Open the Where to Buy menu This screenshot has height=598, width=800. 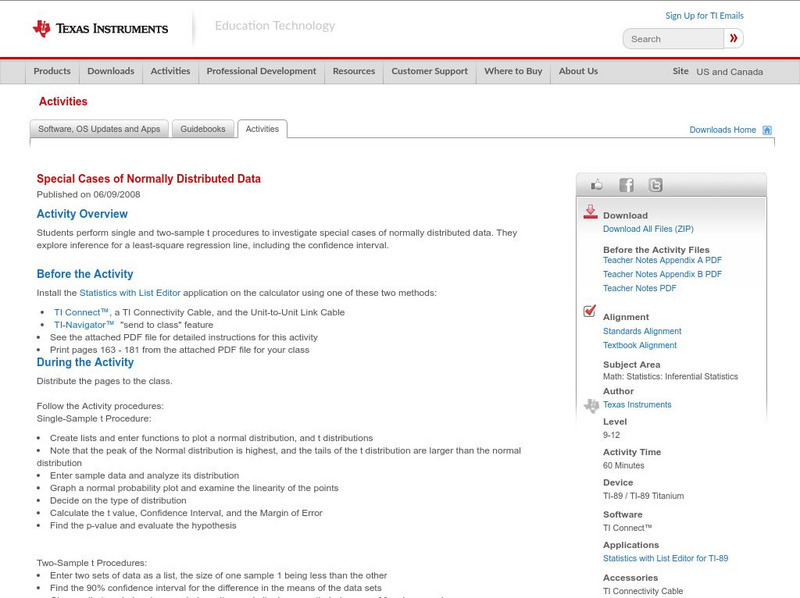(513, 71)
